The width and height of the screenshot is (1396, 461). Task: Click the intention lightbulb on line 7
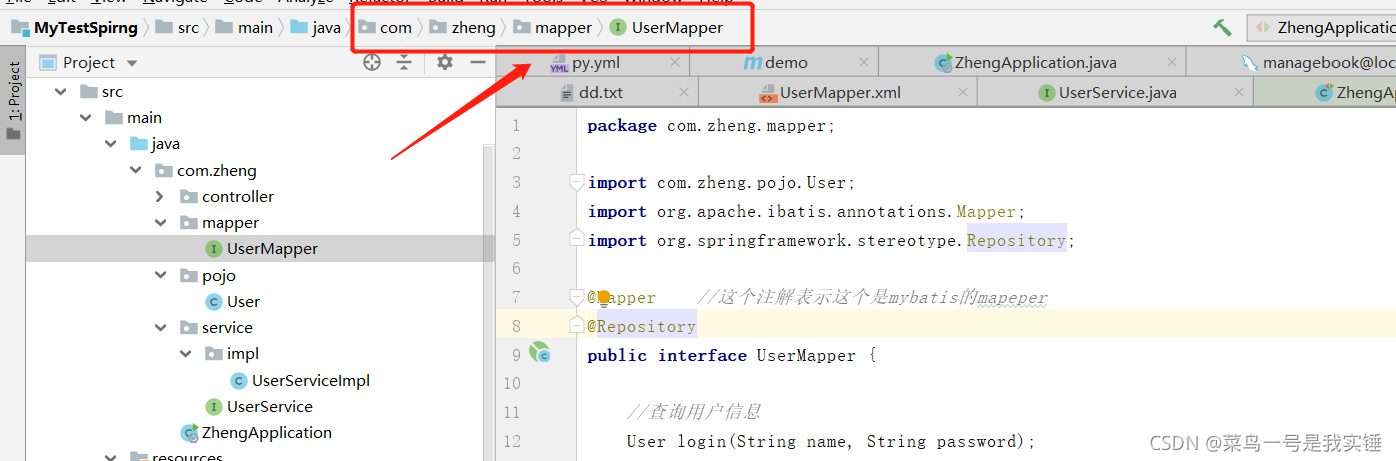tap(604, 297)
